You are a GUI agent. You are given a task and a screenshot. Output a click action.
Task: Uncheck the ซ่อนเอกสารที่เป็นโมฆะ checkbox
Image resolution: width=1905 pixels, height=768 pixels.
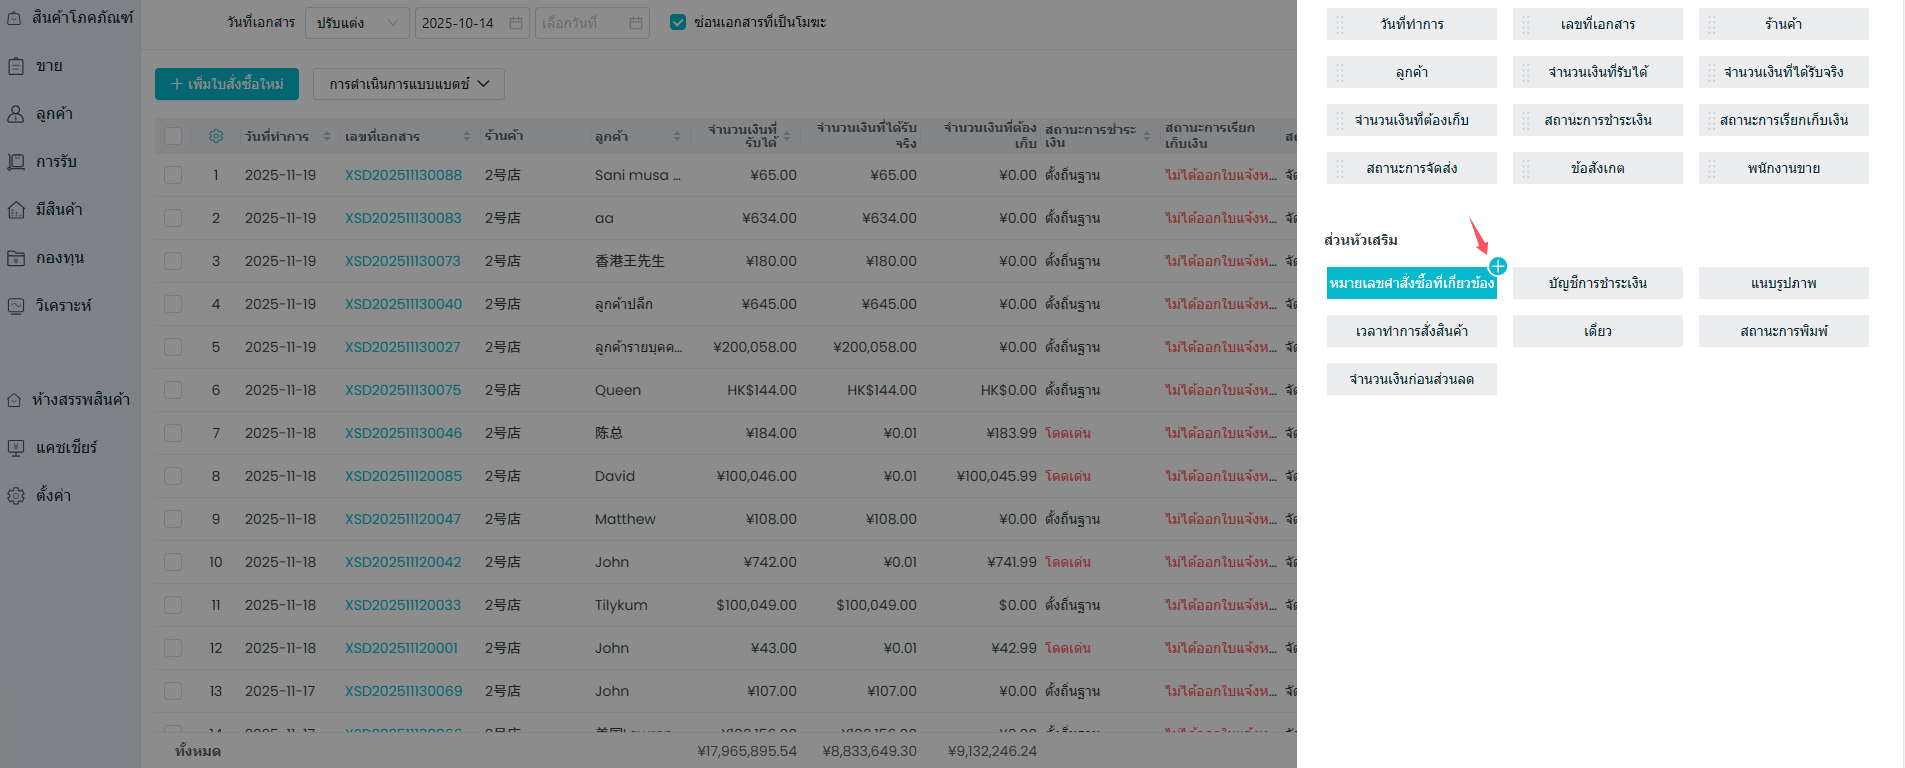tap(678, 22)
